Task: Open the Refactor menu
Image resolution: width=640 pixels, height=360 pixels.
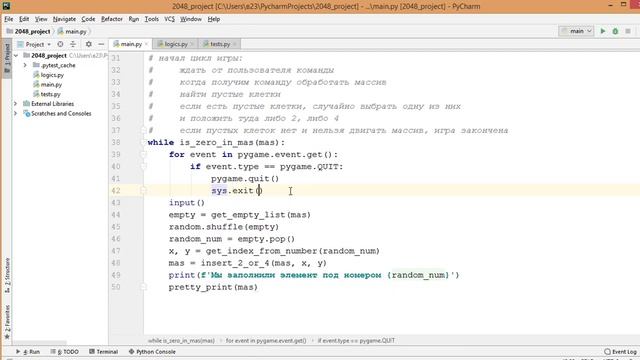Action: point(112,19)
